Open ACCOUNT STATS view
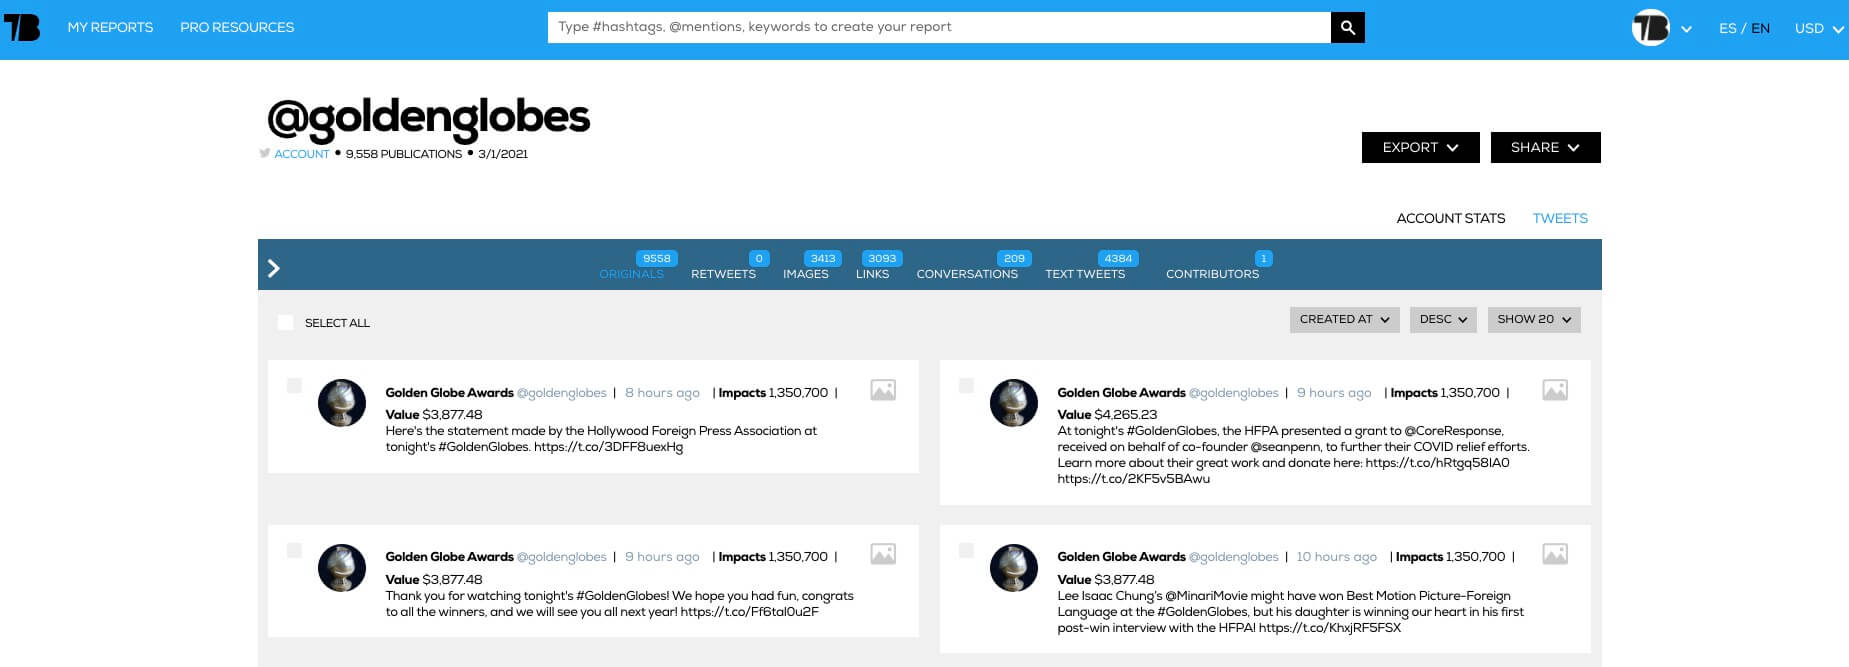This screenshot has width=1849, height=667. click(1450, 218)
